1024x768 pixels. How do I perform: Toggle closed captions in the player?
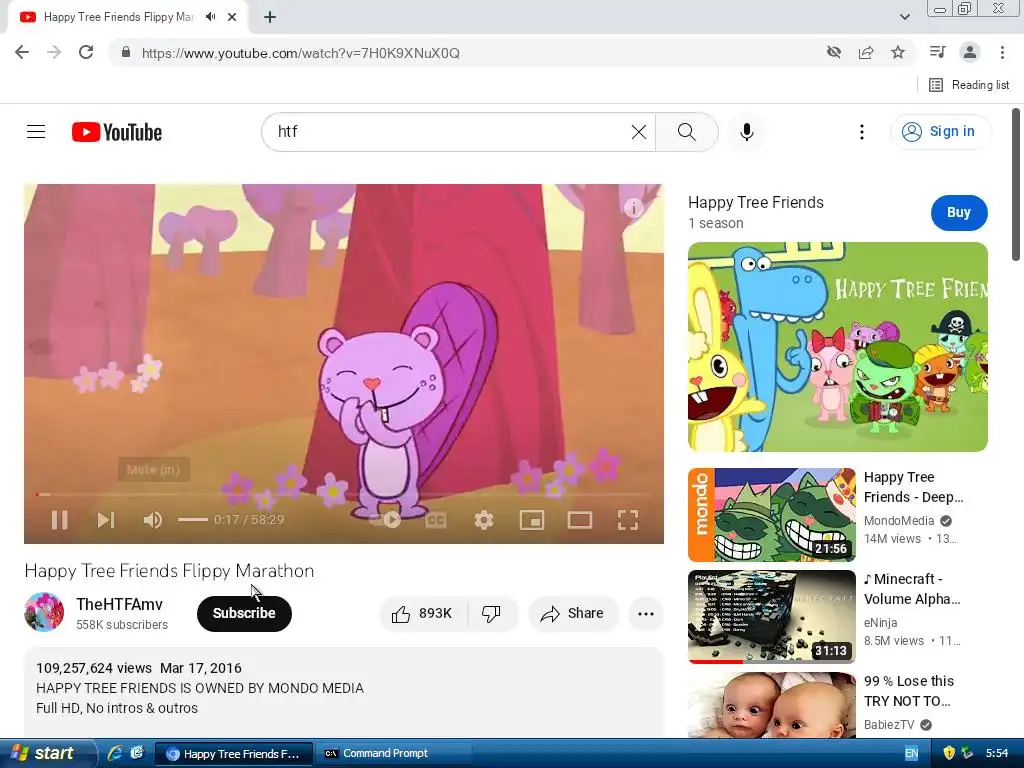436,520
